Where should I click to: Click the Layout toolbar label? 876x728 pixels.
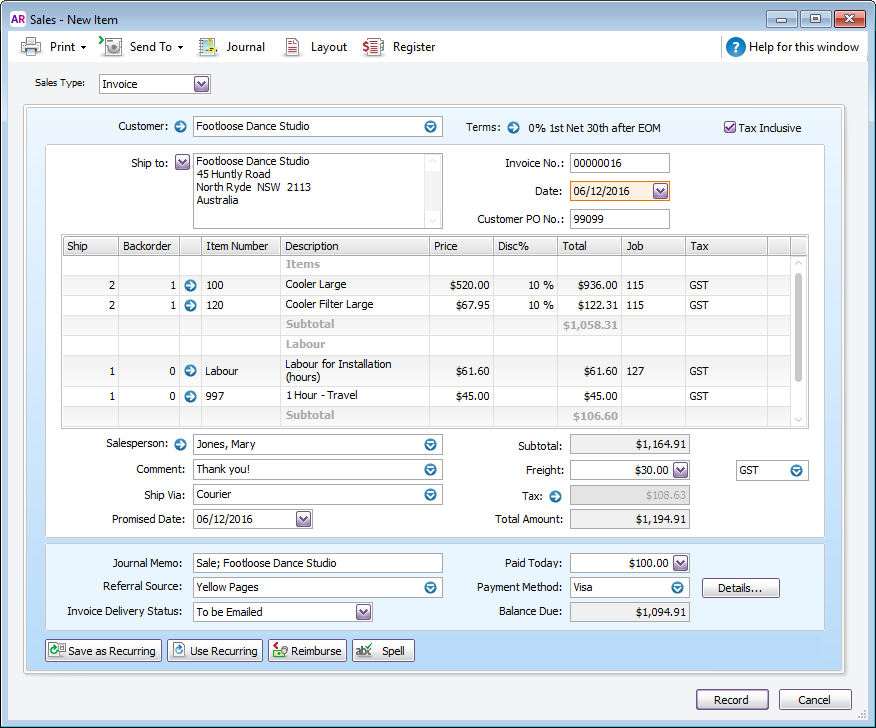[x=328, y=47]
